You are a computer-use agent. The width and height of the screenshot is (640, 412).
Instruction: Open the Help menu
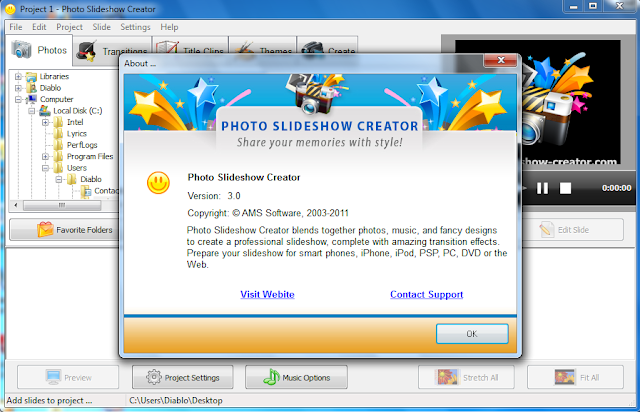tap(169, 27)
